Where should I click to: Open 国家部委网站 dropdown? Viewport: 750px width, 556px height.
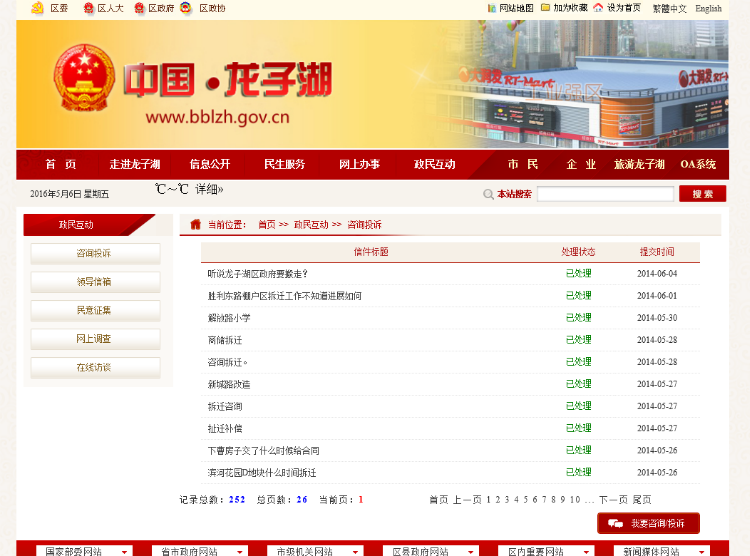tap(84, 551)
